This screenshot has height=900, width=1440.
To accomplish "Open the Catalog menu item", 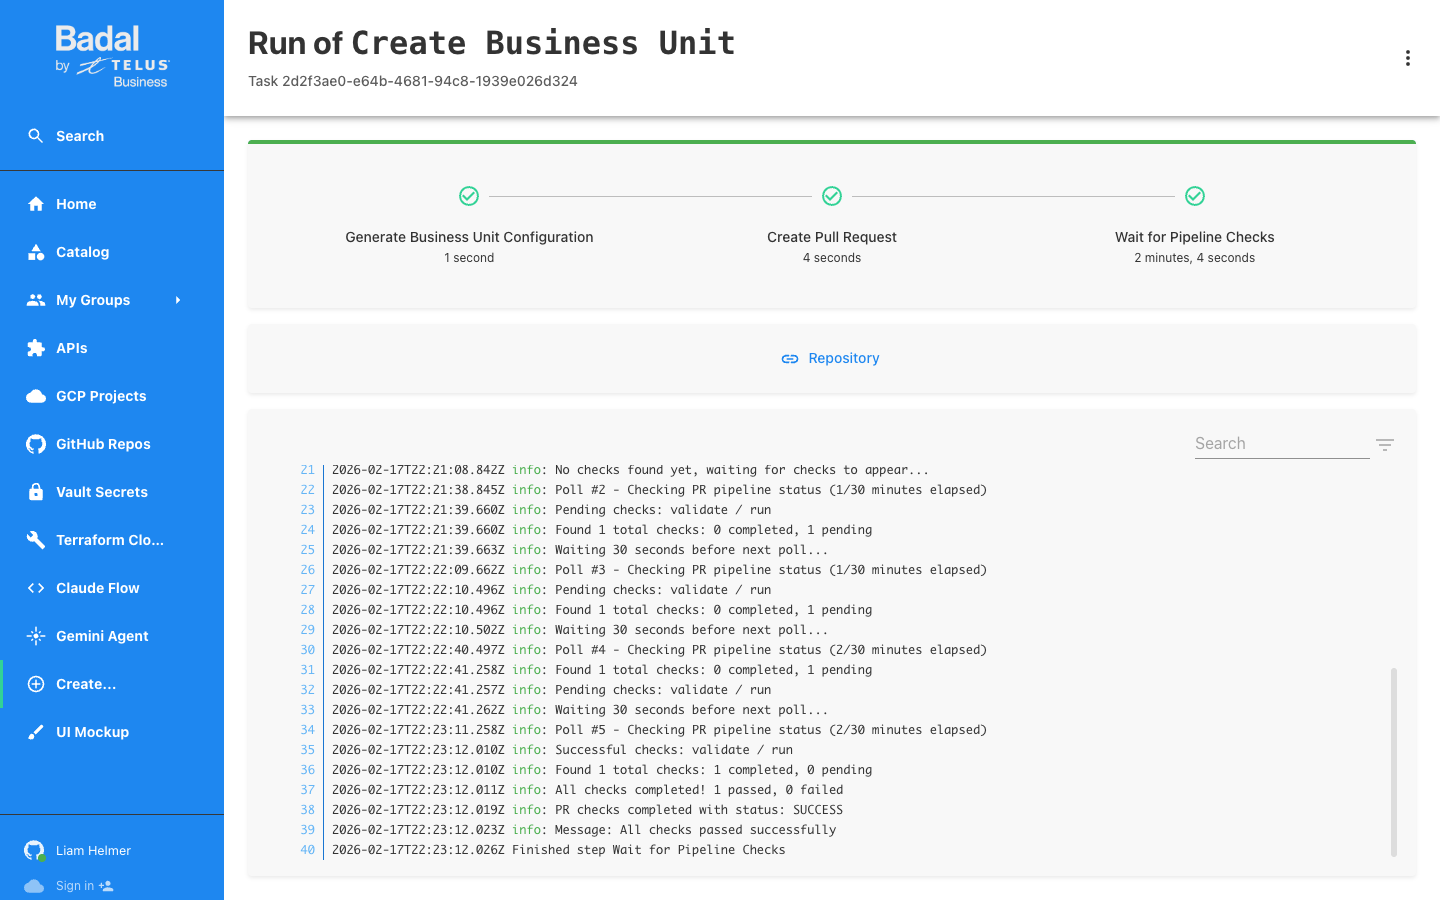I will click(x=112, y=252).
